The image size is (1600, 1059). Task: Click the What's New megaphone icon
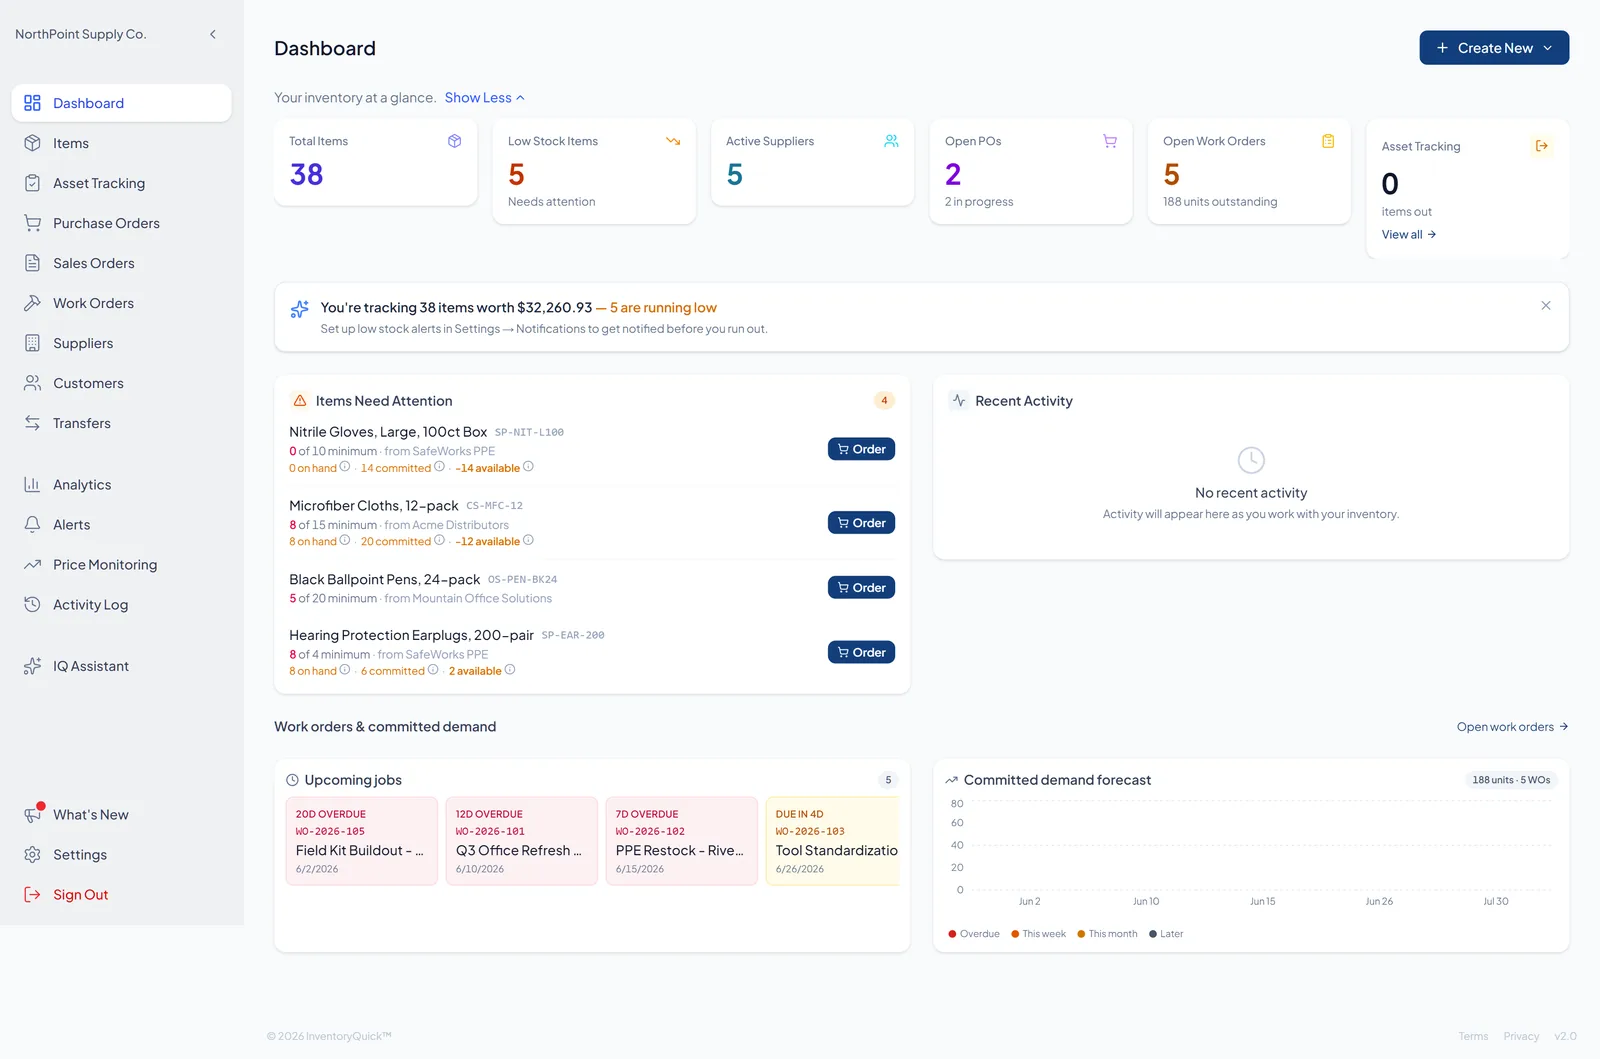32,814
